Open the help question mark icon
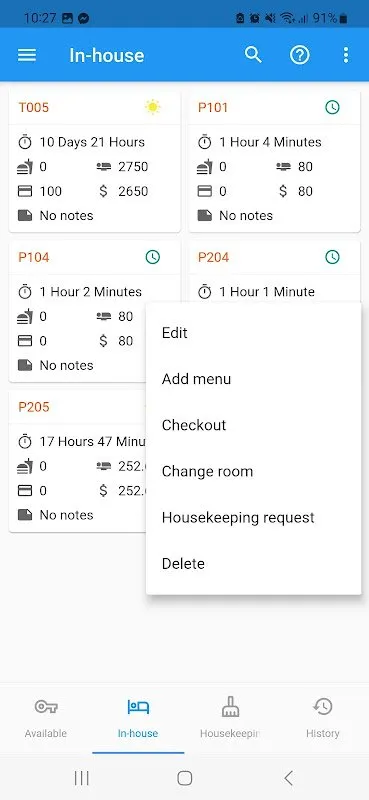Image resolution: width=369 pixels, height=800 pixels. pyautogui.click(x=300, y=55)
